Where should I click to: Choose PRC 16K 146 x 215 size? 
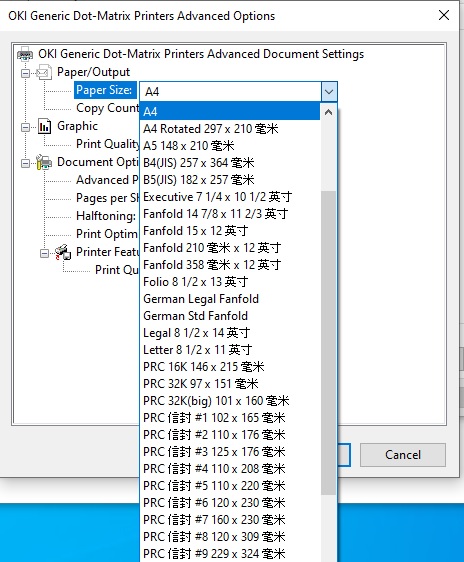(230, 367)
